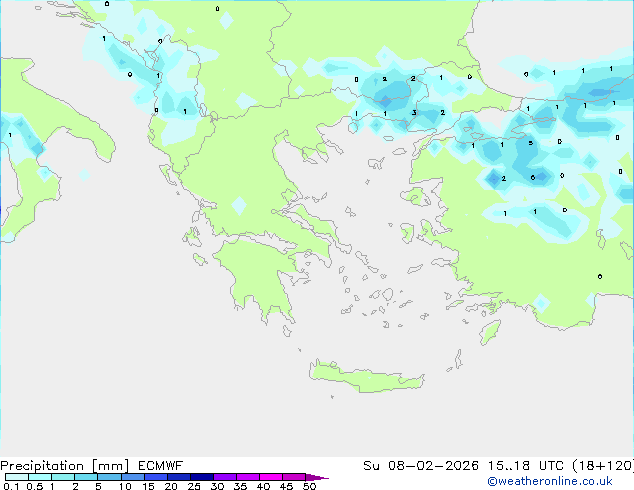The height and width of the screenshot is (490, 634).
Task: Click the '15' legend scale label
Action: pyautogui.click(x=148, y=486)
